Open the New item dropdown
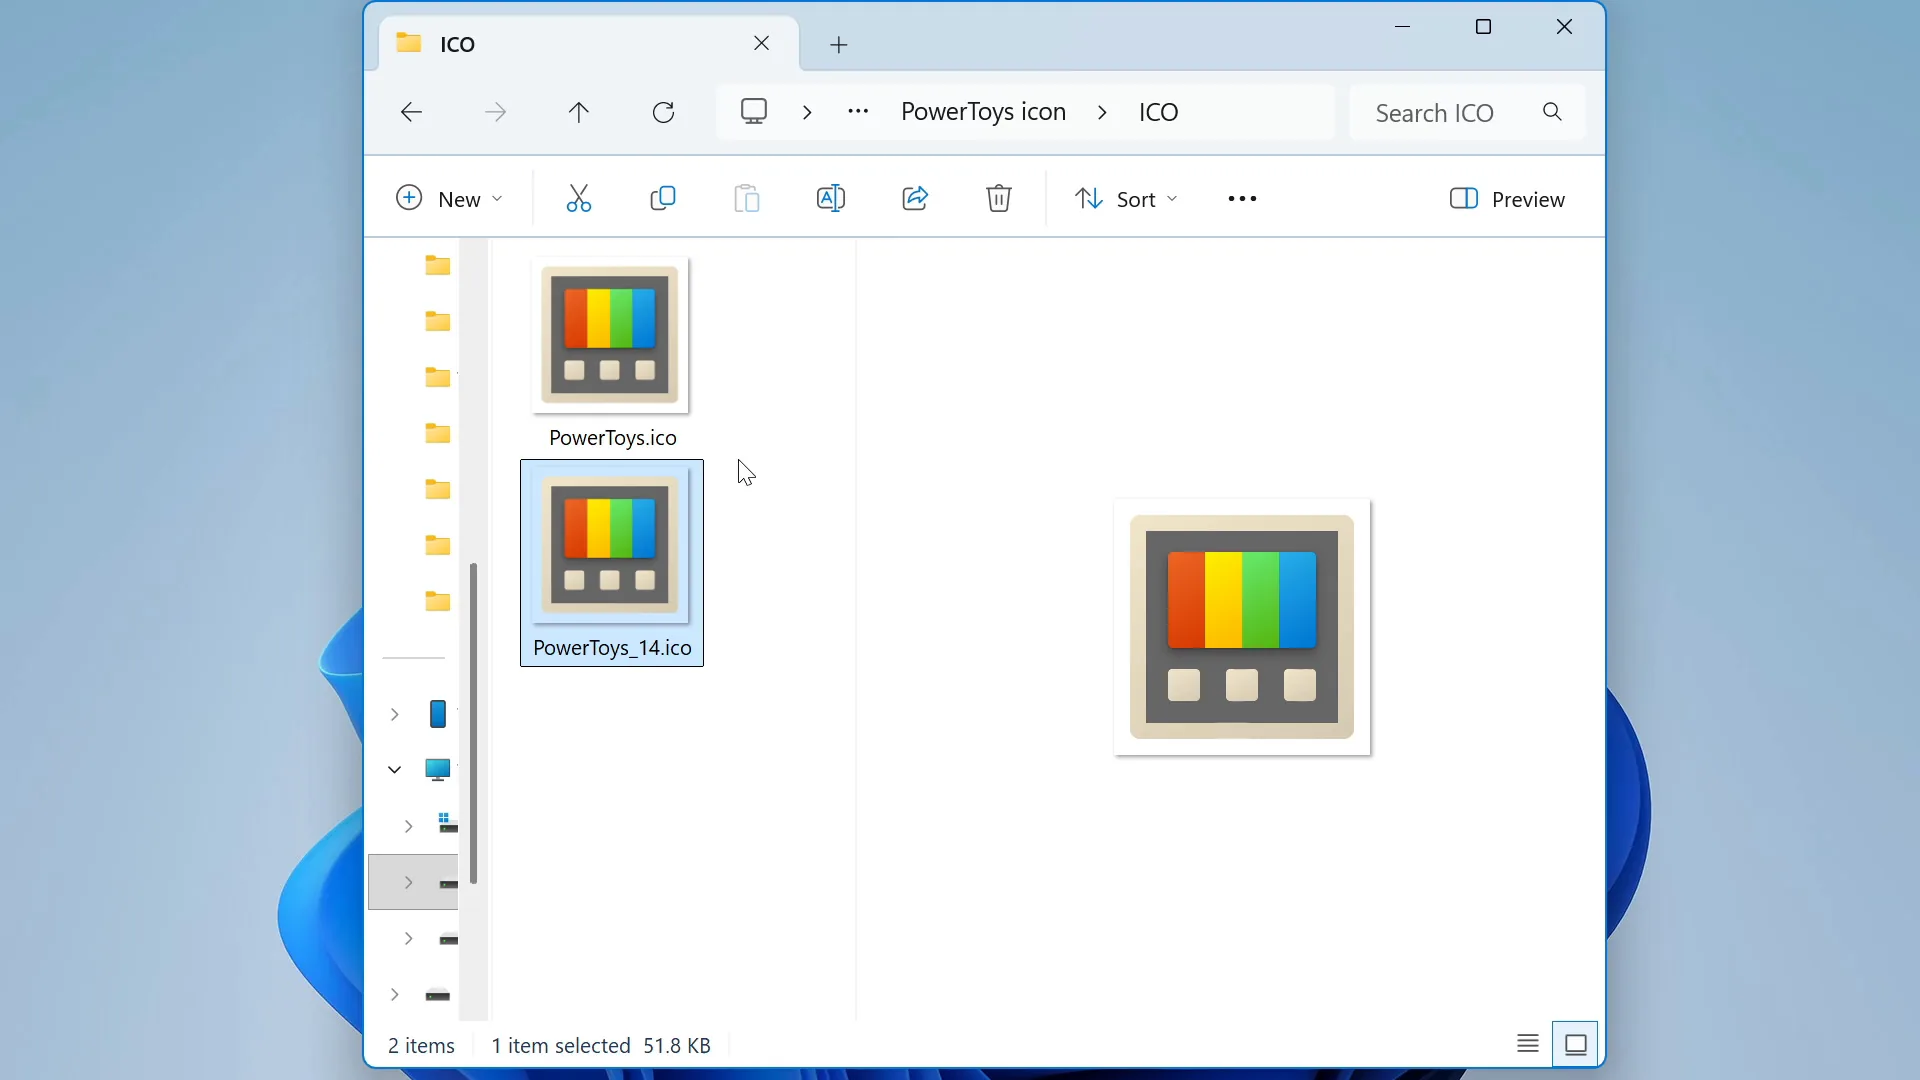The height and width of the screenshot is (1080, 1920). (449, 199)
